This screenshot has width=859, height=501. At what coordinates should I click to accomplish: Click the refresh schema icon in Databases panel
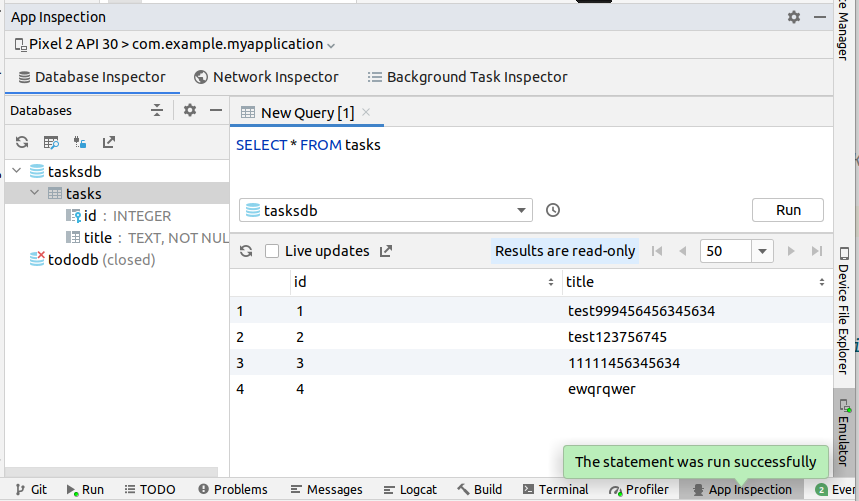(x=21, y=143)
